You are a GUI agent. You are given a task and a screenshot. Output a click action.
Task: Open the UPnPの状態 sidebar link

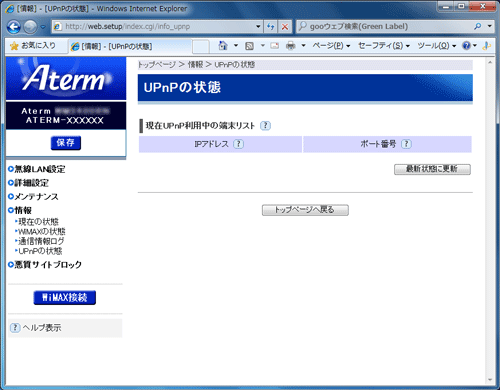[x=39, y=251]
